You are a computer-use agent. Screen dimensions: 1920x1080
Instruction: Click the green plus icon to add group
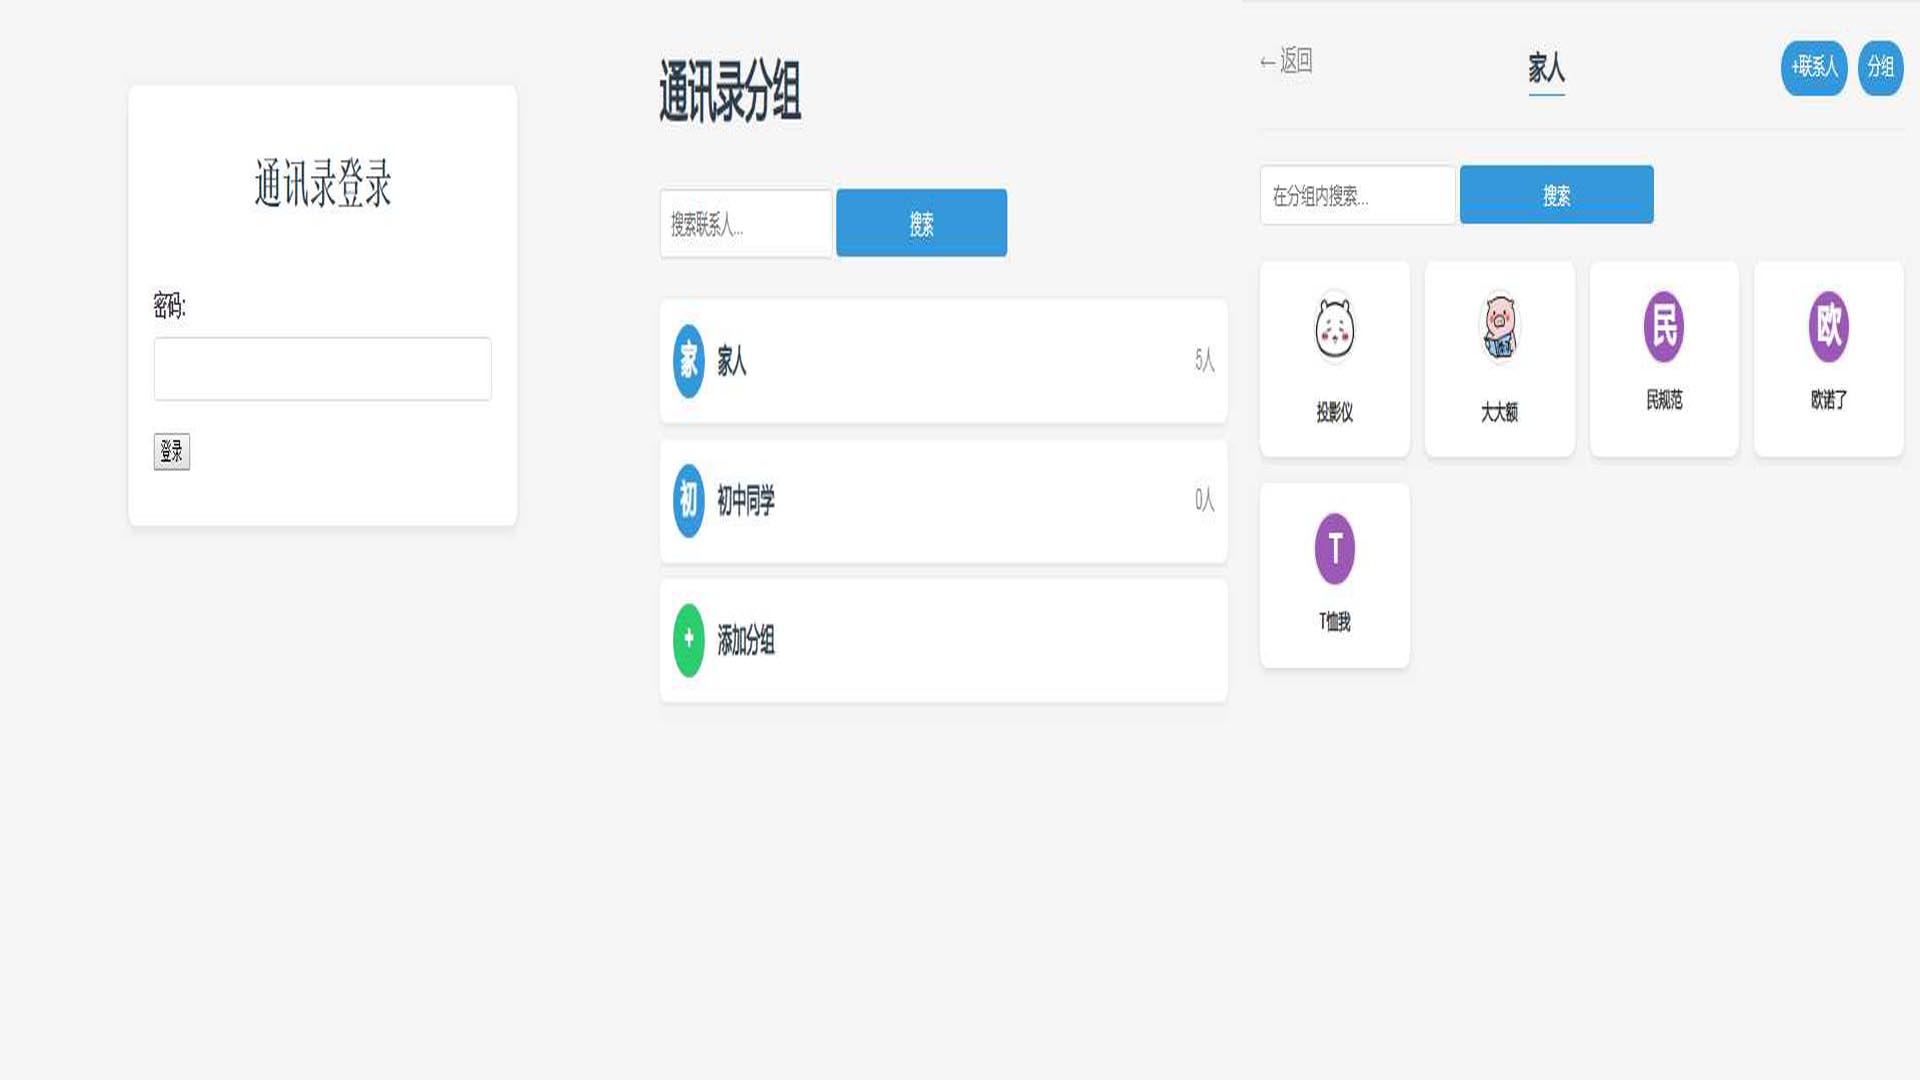(x=687, y=640)
